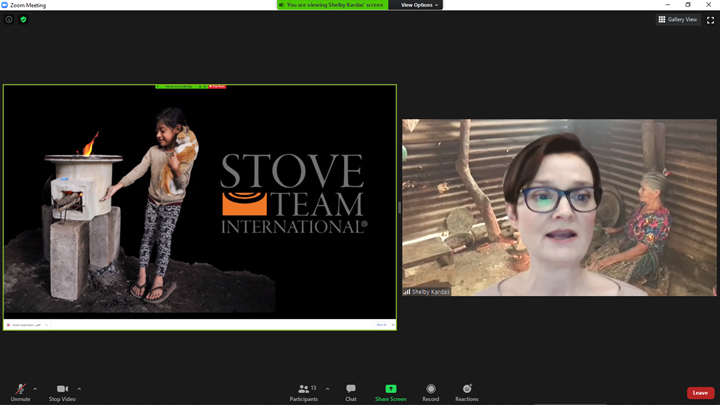Enter full screen mode
Screen dimensions: 720x405
coord(710,20)
